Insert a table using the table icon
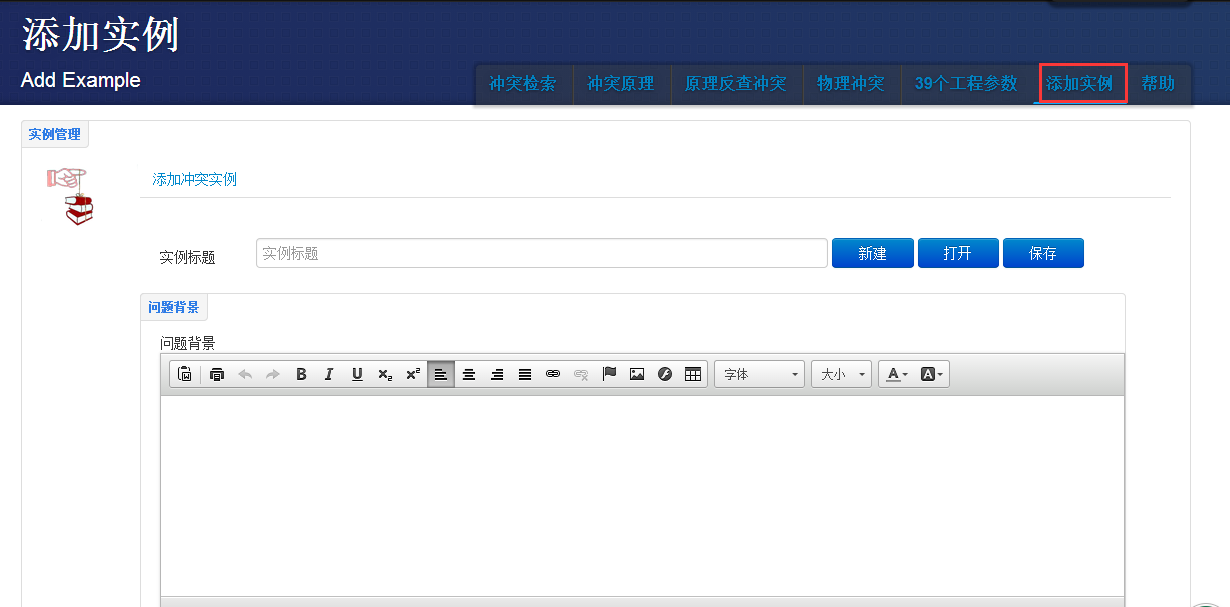Viewport: 1230px width, 607px height. [x=693, y=374]
